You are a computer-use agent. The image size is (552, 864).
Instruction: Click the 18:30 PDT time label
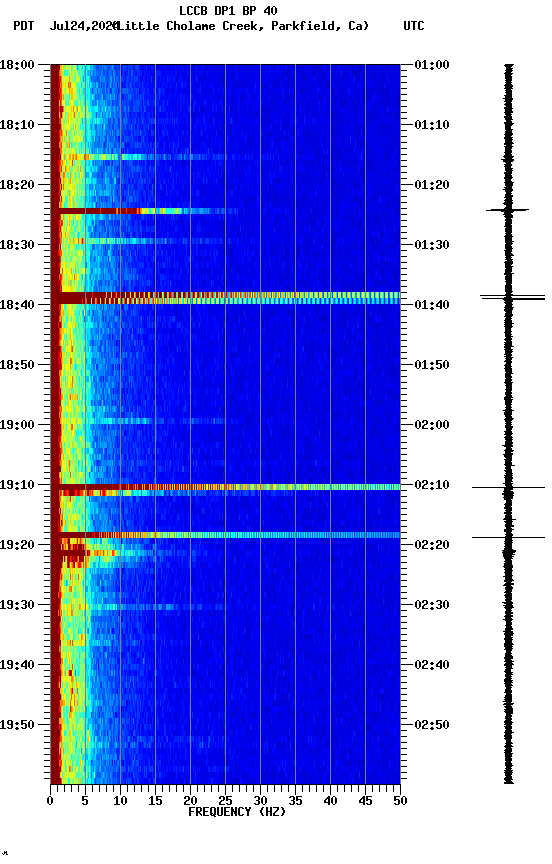click(17, 245)
